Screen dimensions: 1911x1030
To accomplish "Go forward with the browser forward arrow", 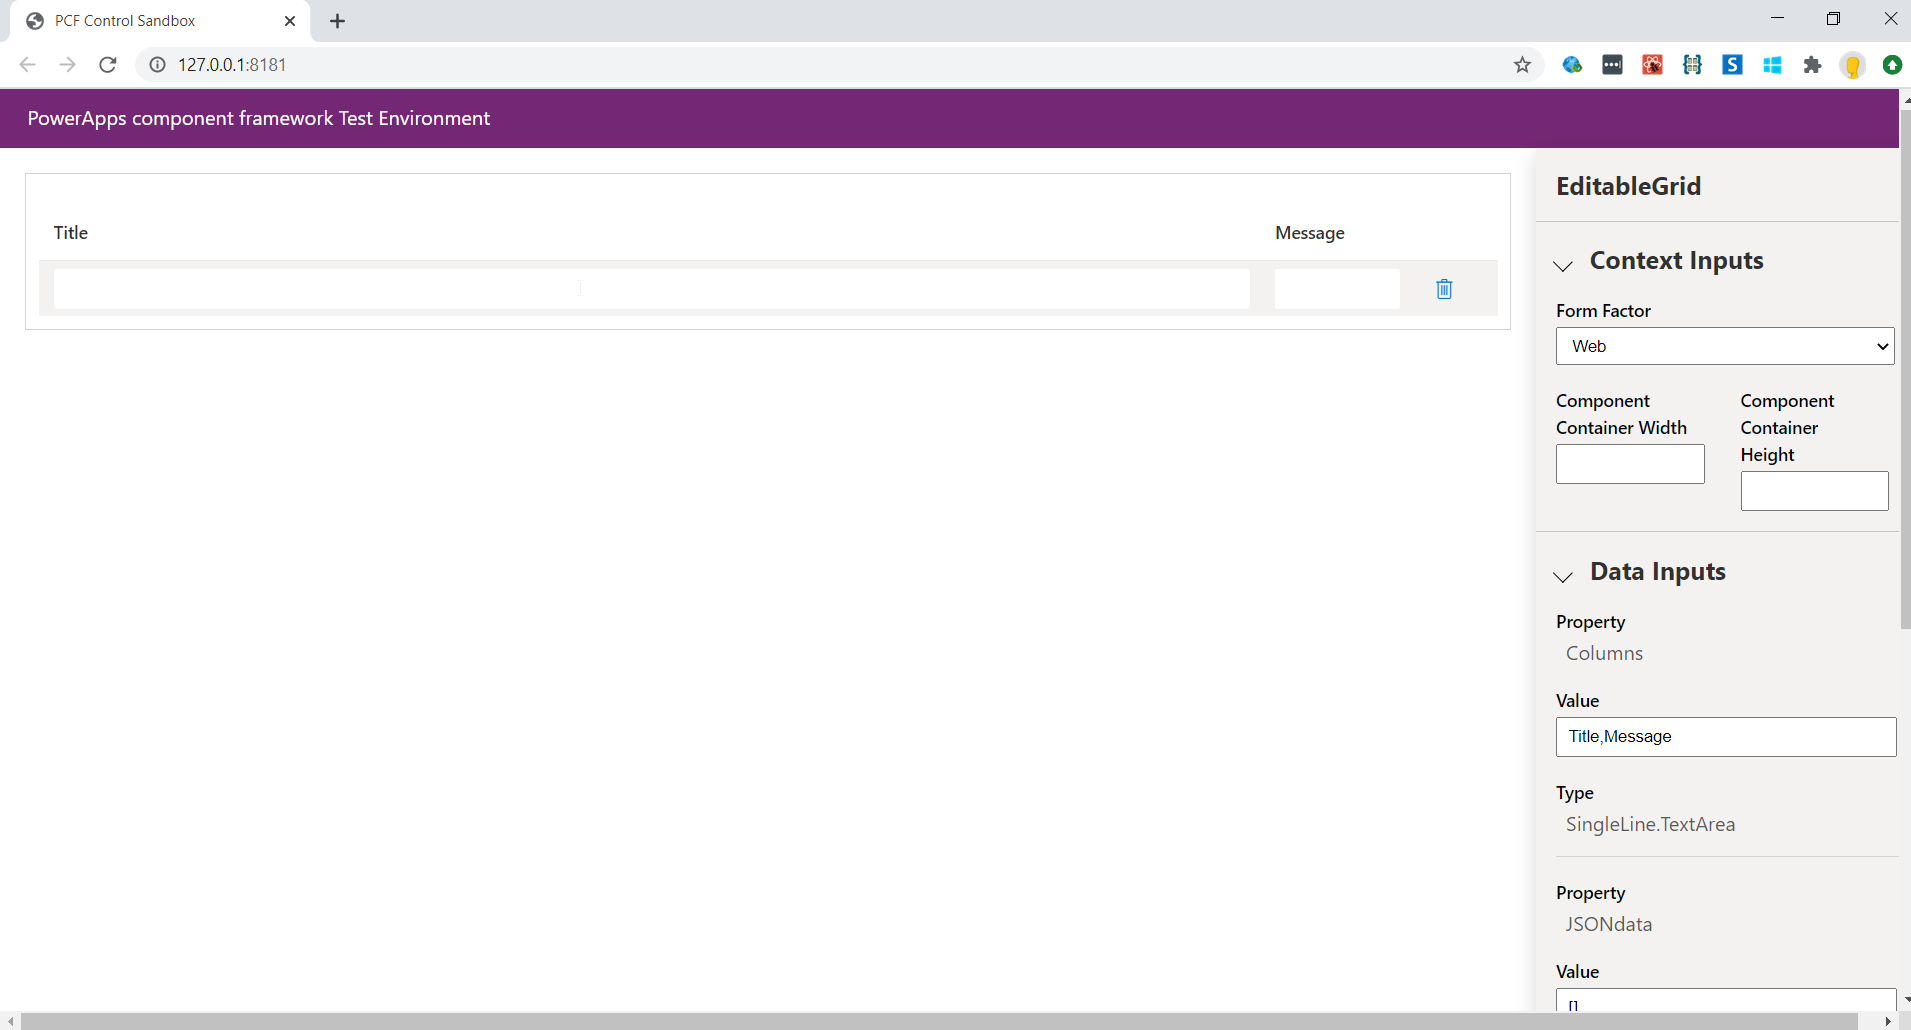I will click(67, 65).
